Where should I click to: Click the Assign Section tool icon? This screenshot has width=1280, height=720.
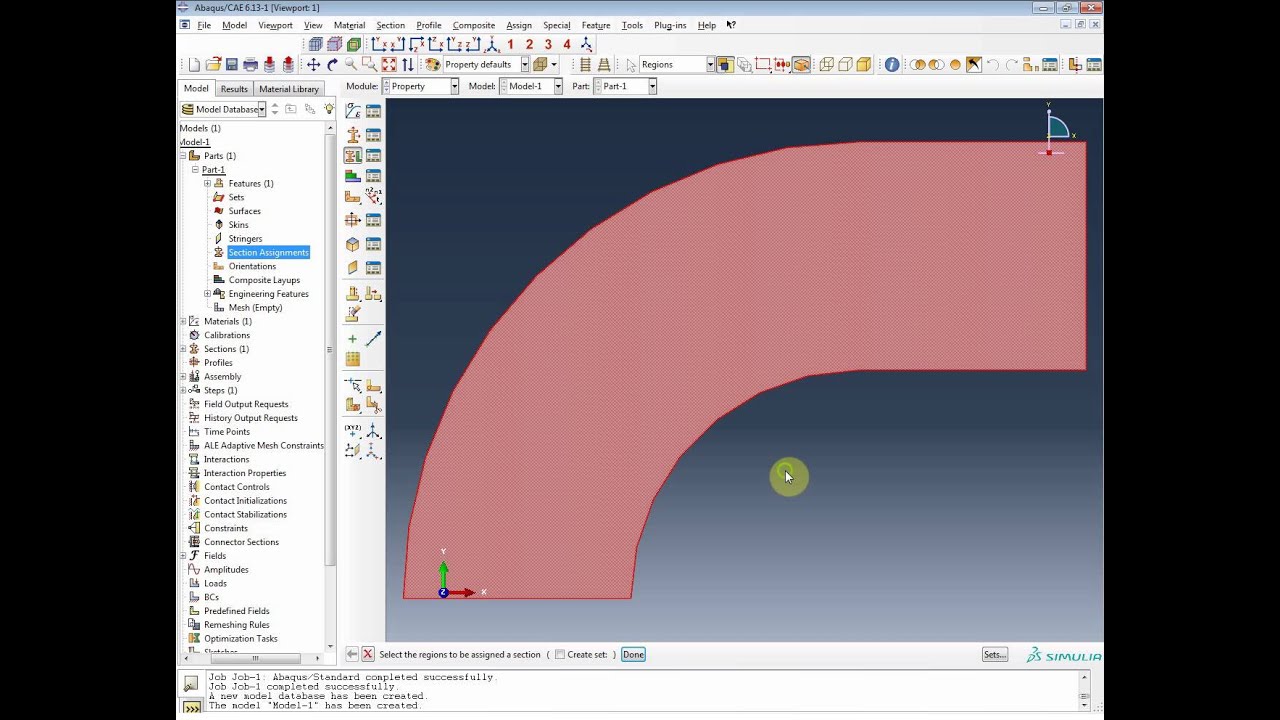[x=352, y=156]
